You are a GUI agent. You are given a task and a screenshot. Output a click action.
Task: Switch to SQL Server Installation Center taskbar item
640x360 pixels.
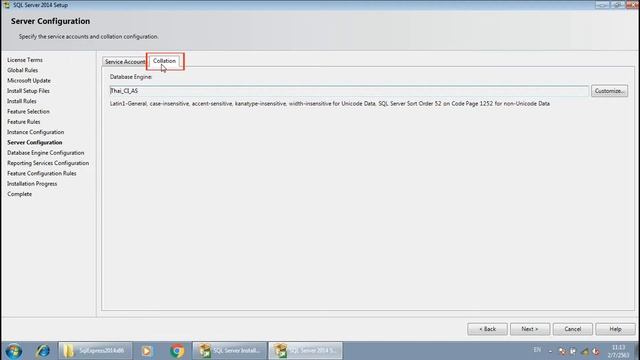[x=229, y=351]
